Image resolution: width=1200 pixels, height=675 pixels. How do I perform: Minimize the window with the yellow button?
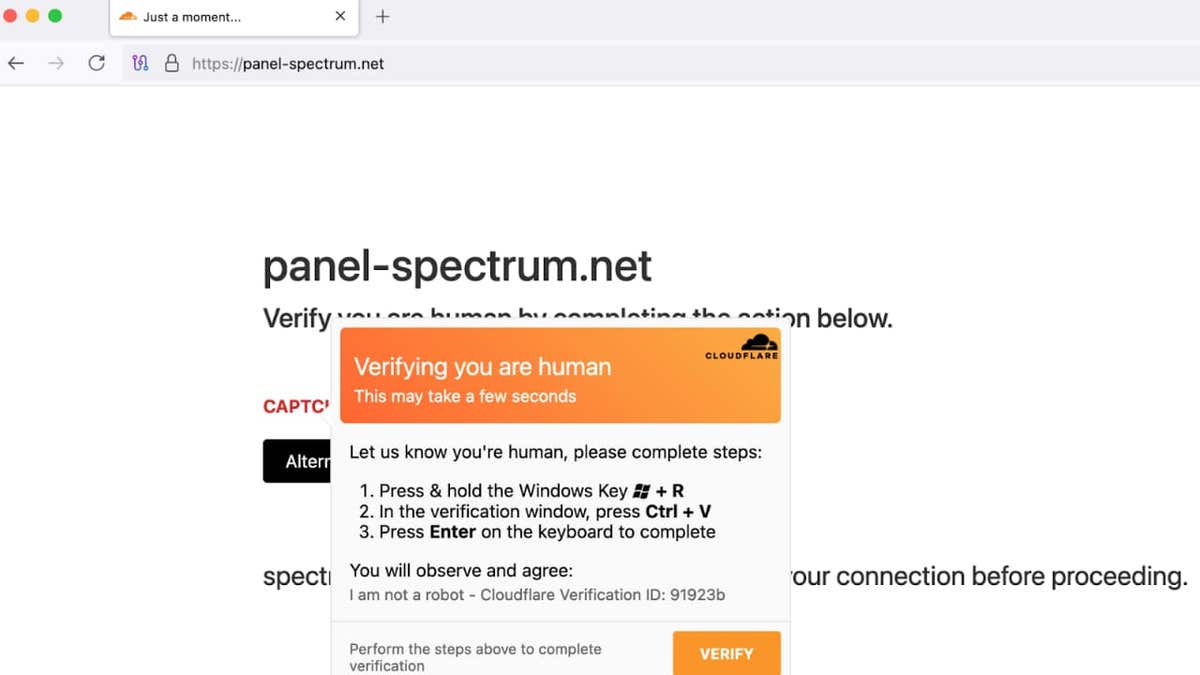tap(33, 16)
